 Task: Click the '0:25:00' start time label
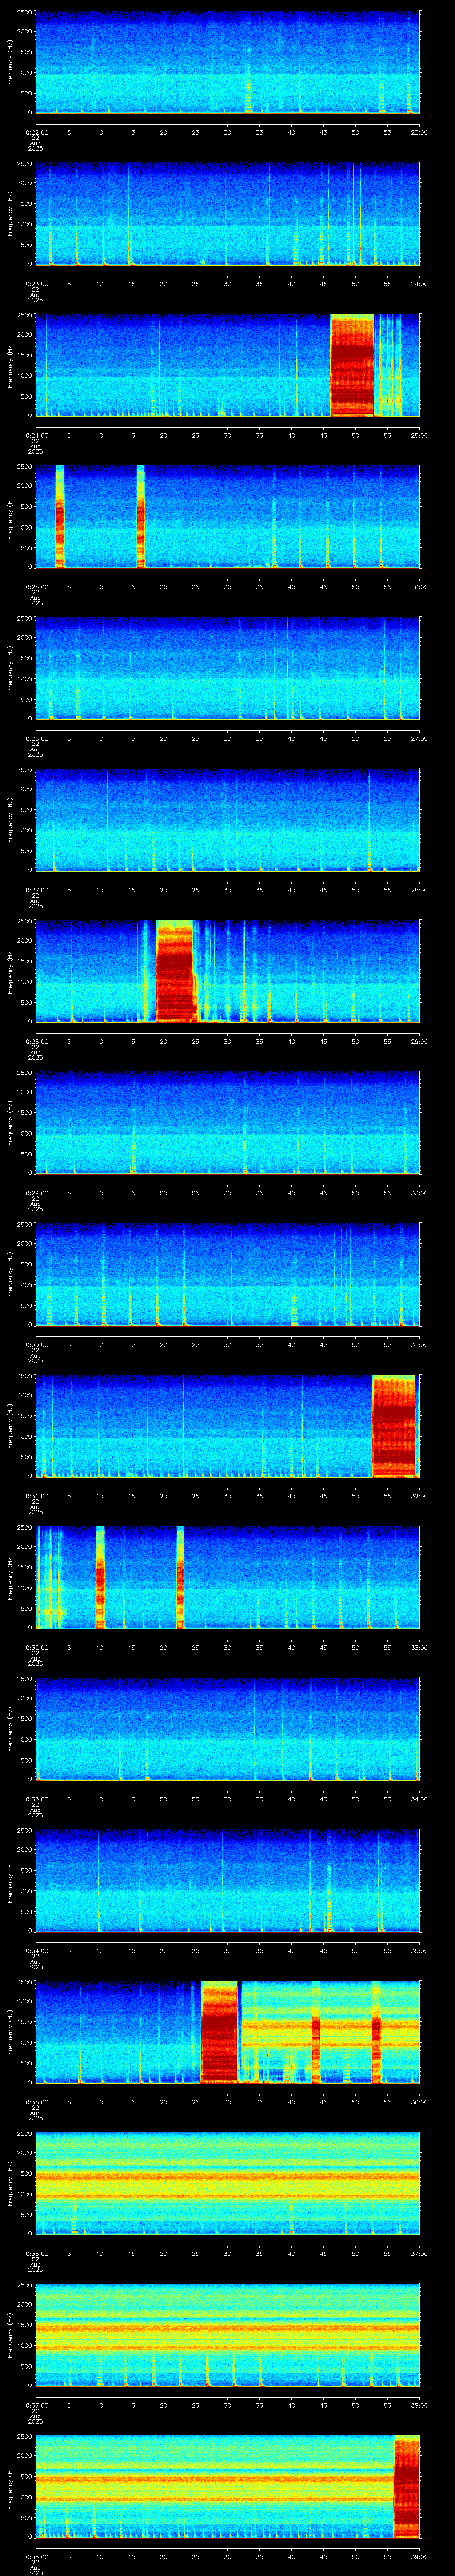[36, 586]
